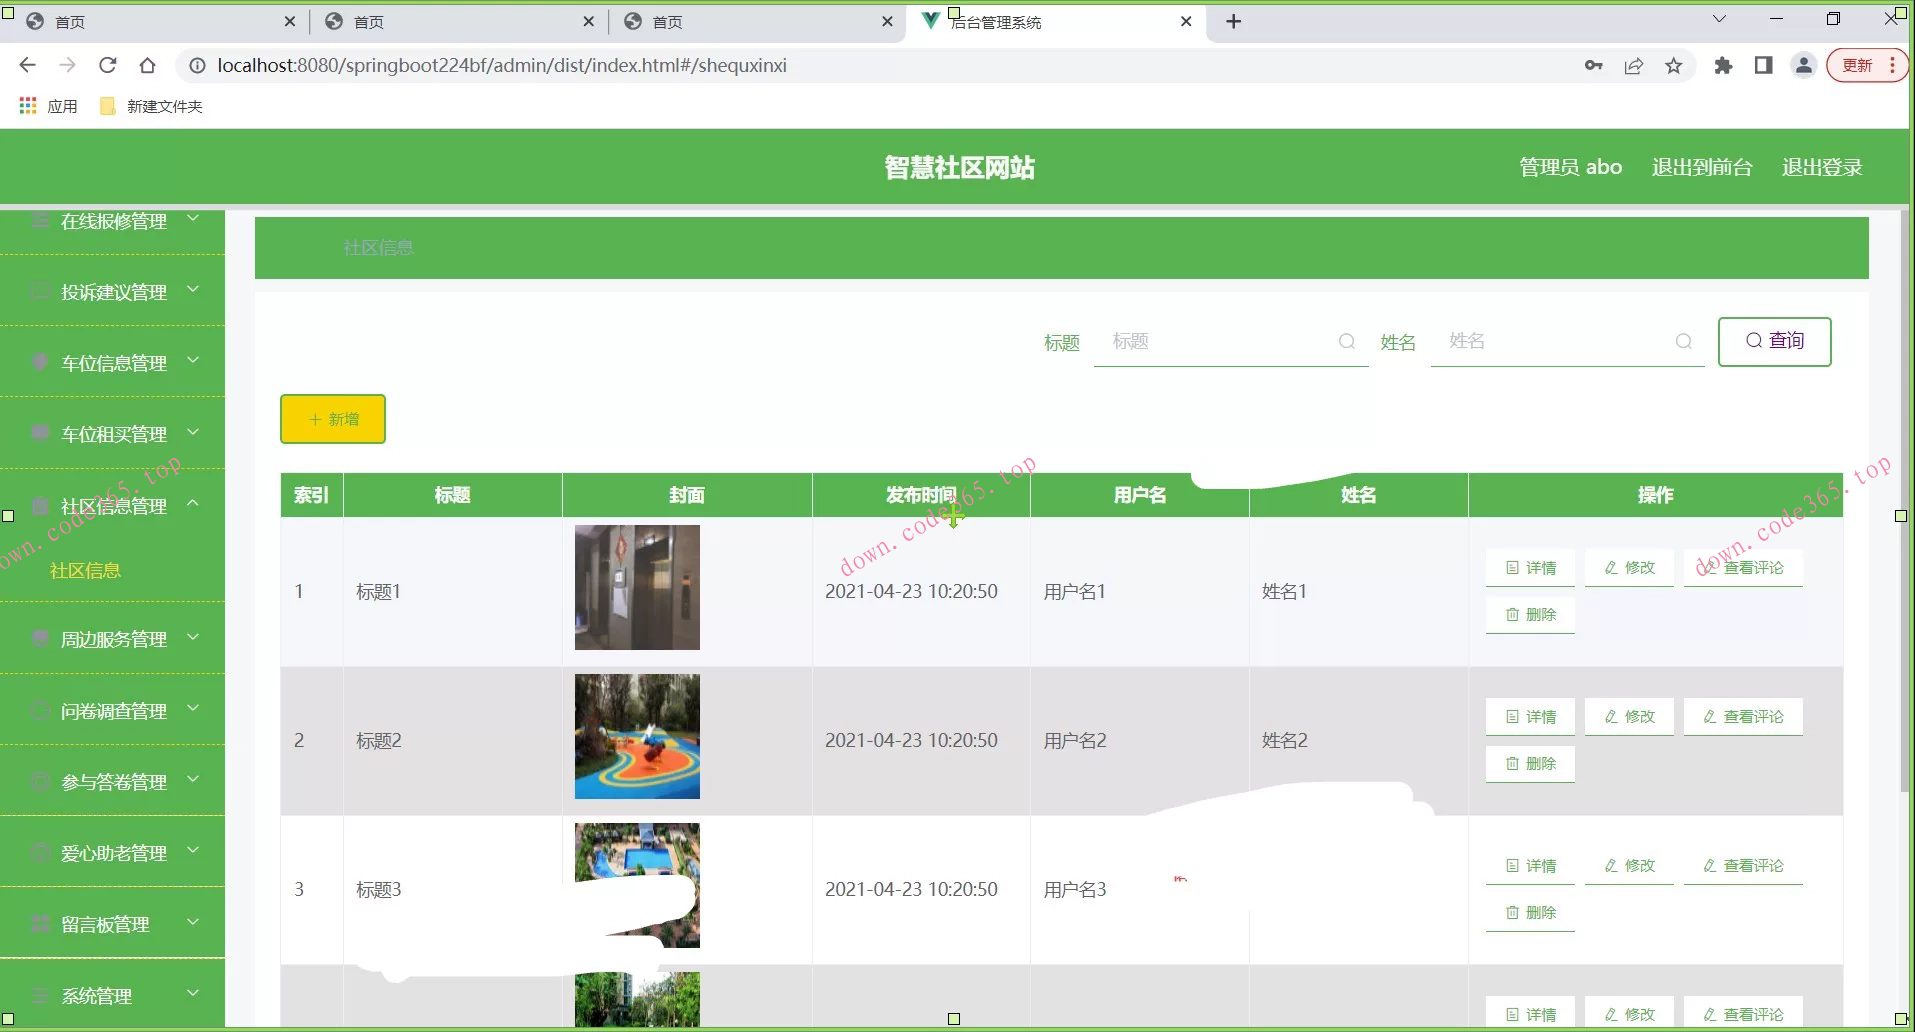This screenshot has height=1032, width=1915.
Task: Open the saved passwords key icon
Action: click(x=1594, y=65)
